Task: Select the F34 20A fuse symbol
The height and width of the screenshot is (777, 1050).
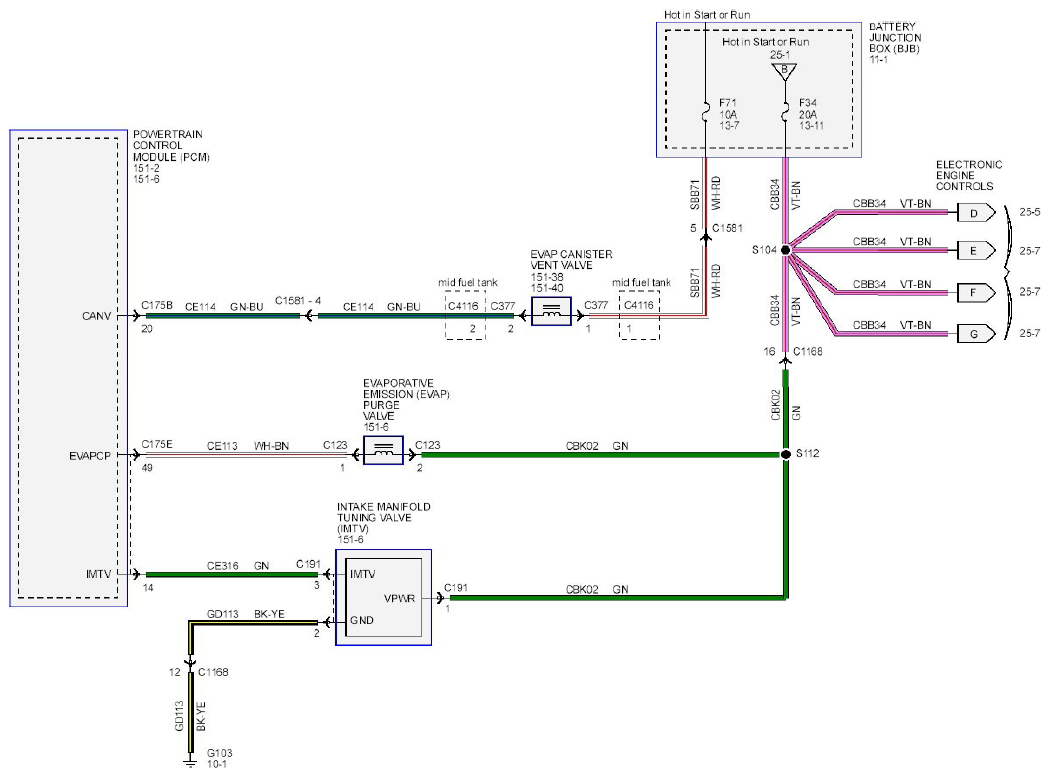Action: coord(785,113)
